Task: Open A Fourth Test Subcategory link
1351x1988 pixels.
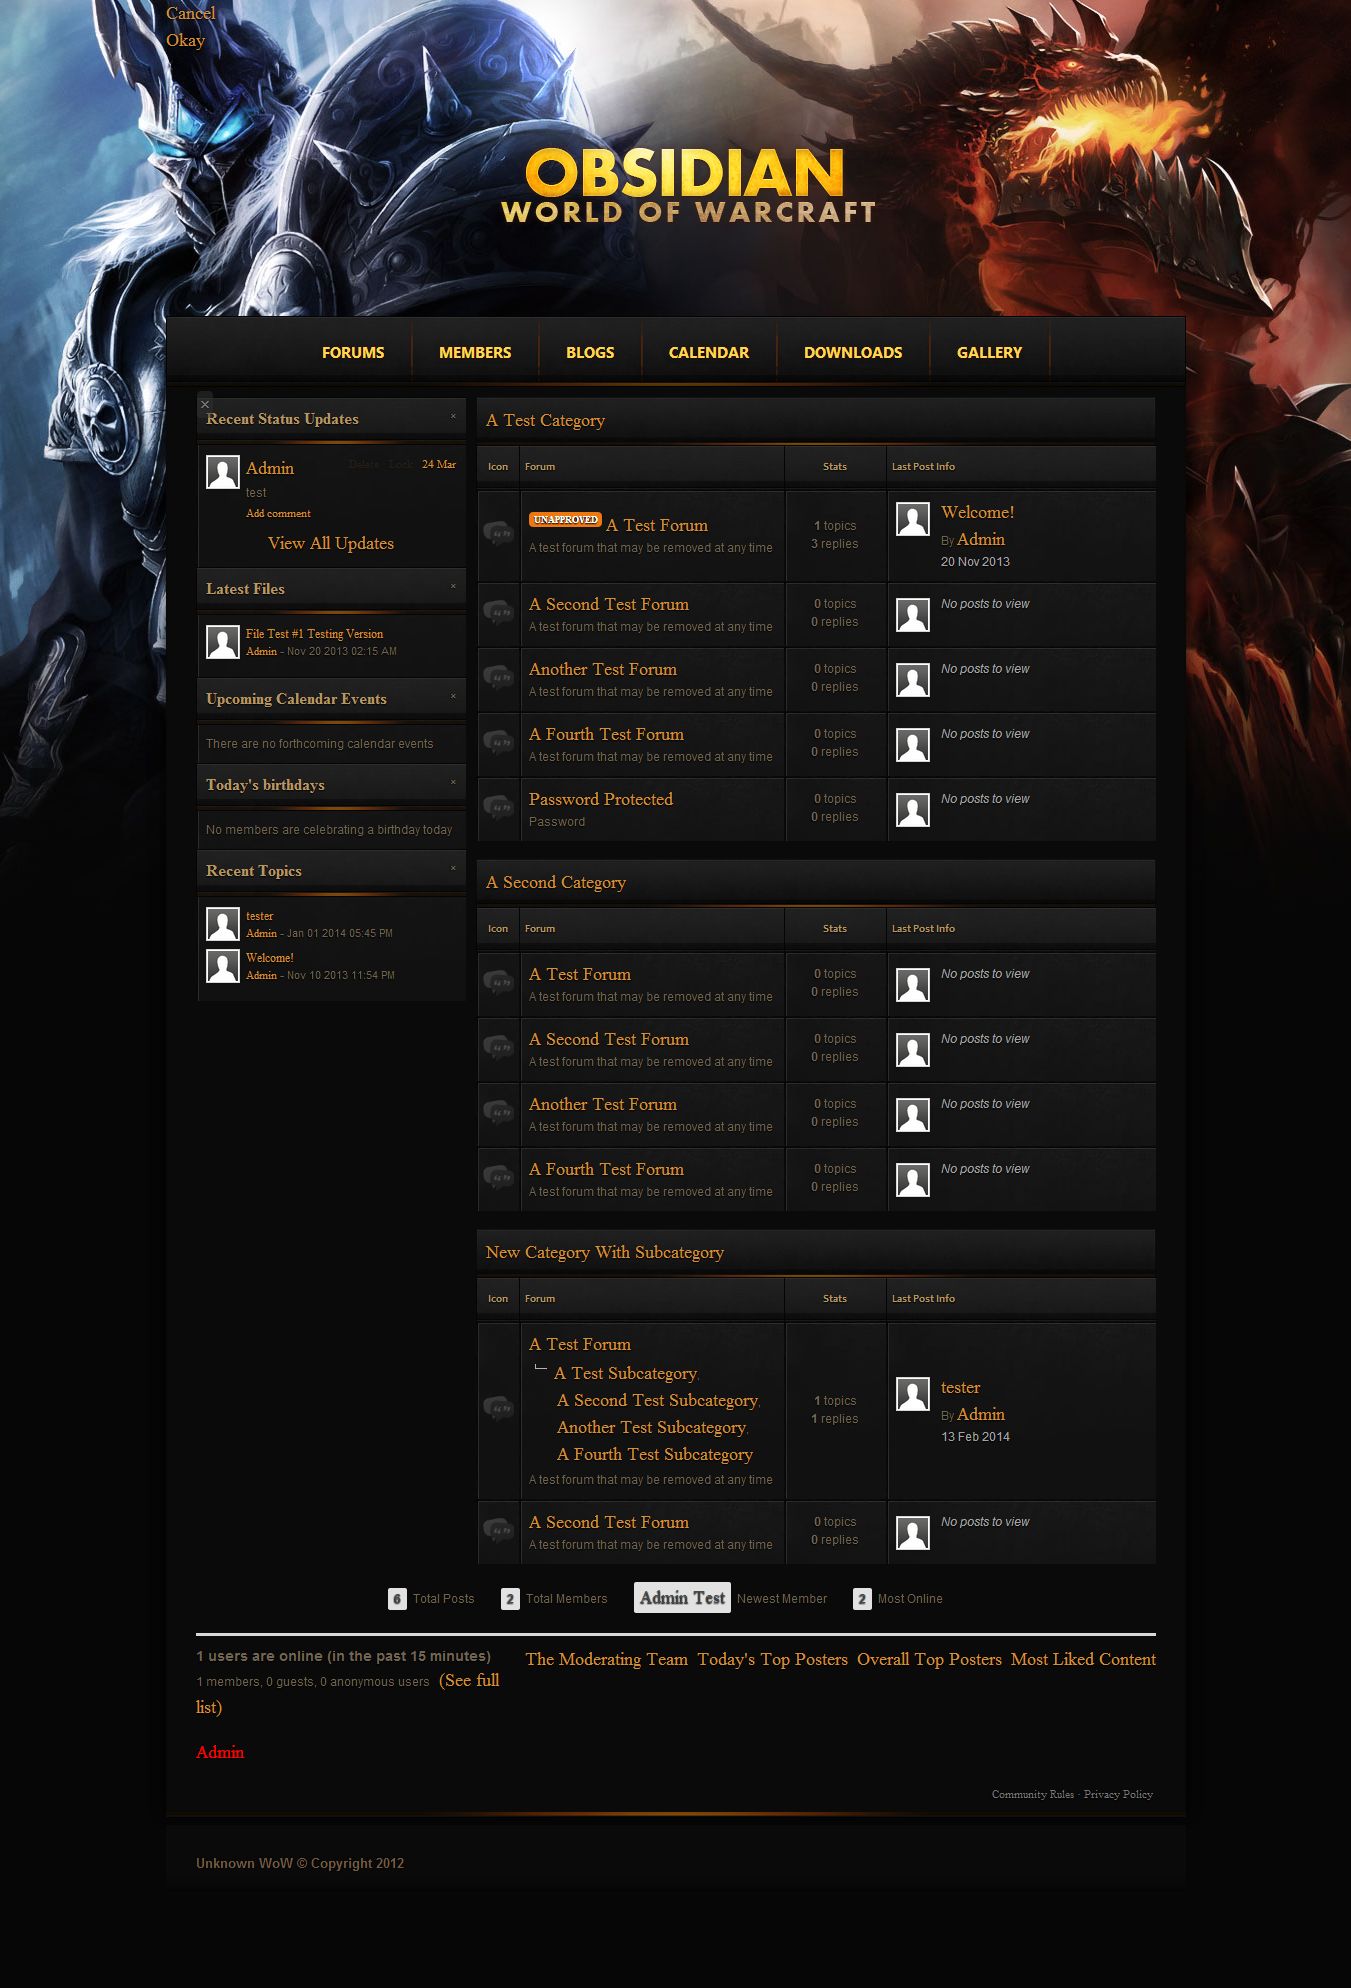Action: pyautogui.click(x=654, y=1454)
